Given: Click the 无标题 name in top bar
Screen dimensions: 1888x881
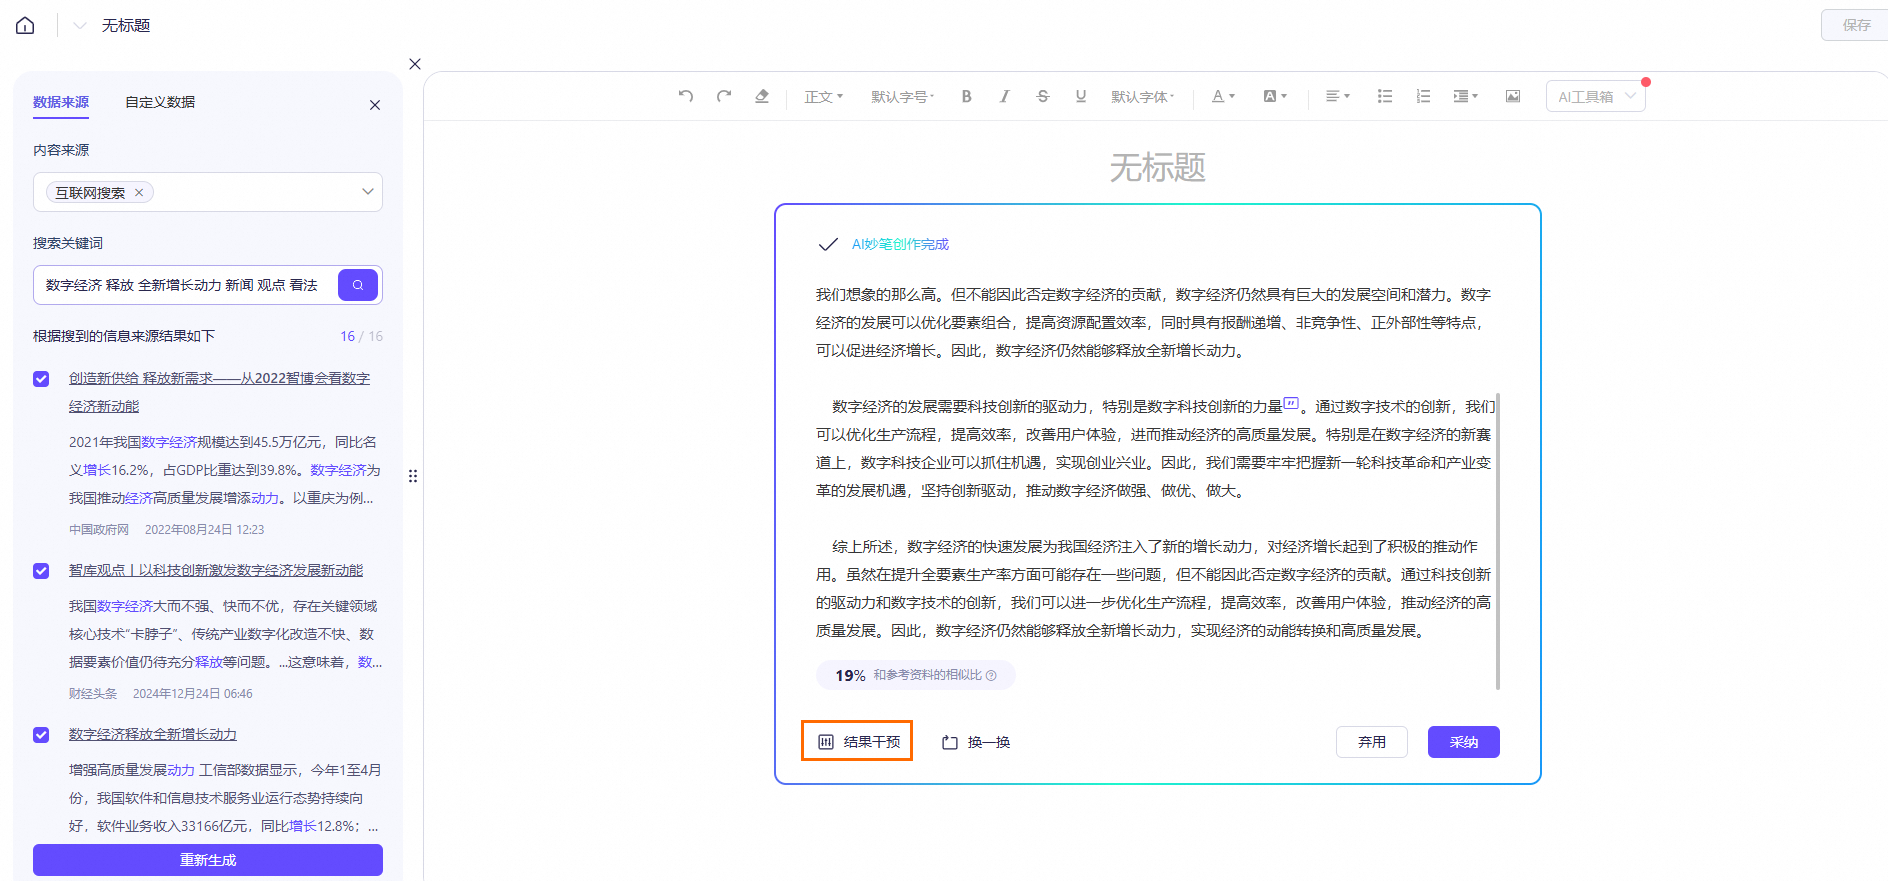Looking at the screenshot, I should [126, 25].
